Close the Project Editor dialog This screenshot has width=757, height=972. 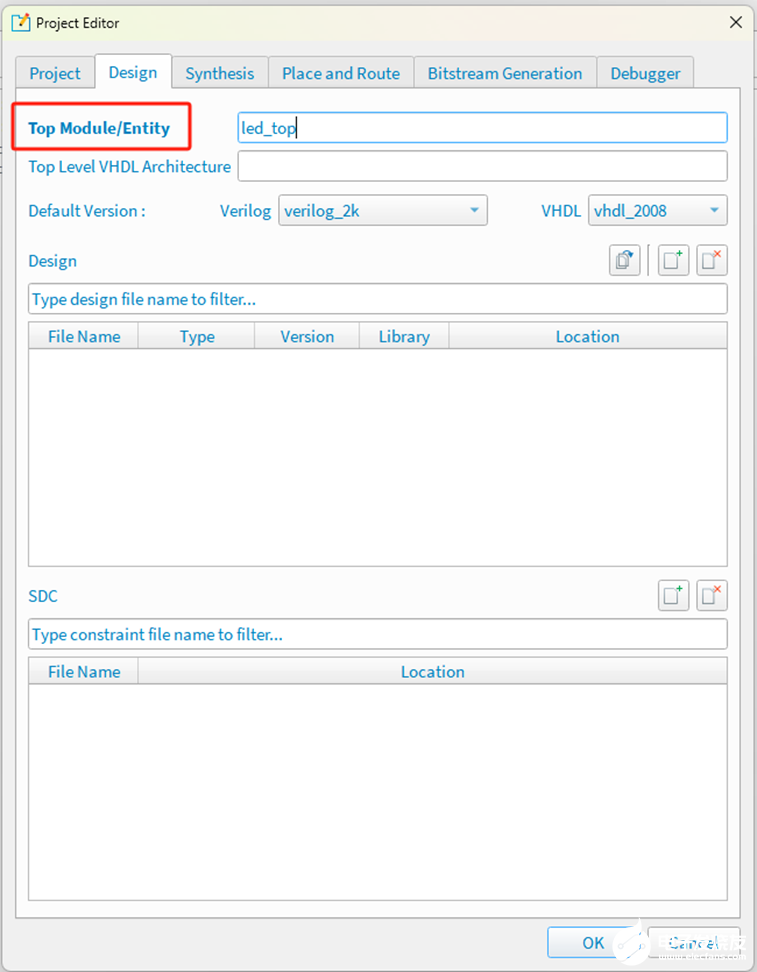[x=735, y=22]
